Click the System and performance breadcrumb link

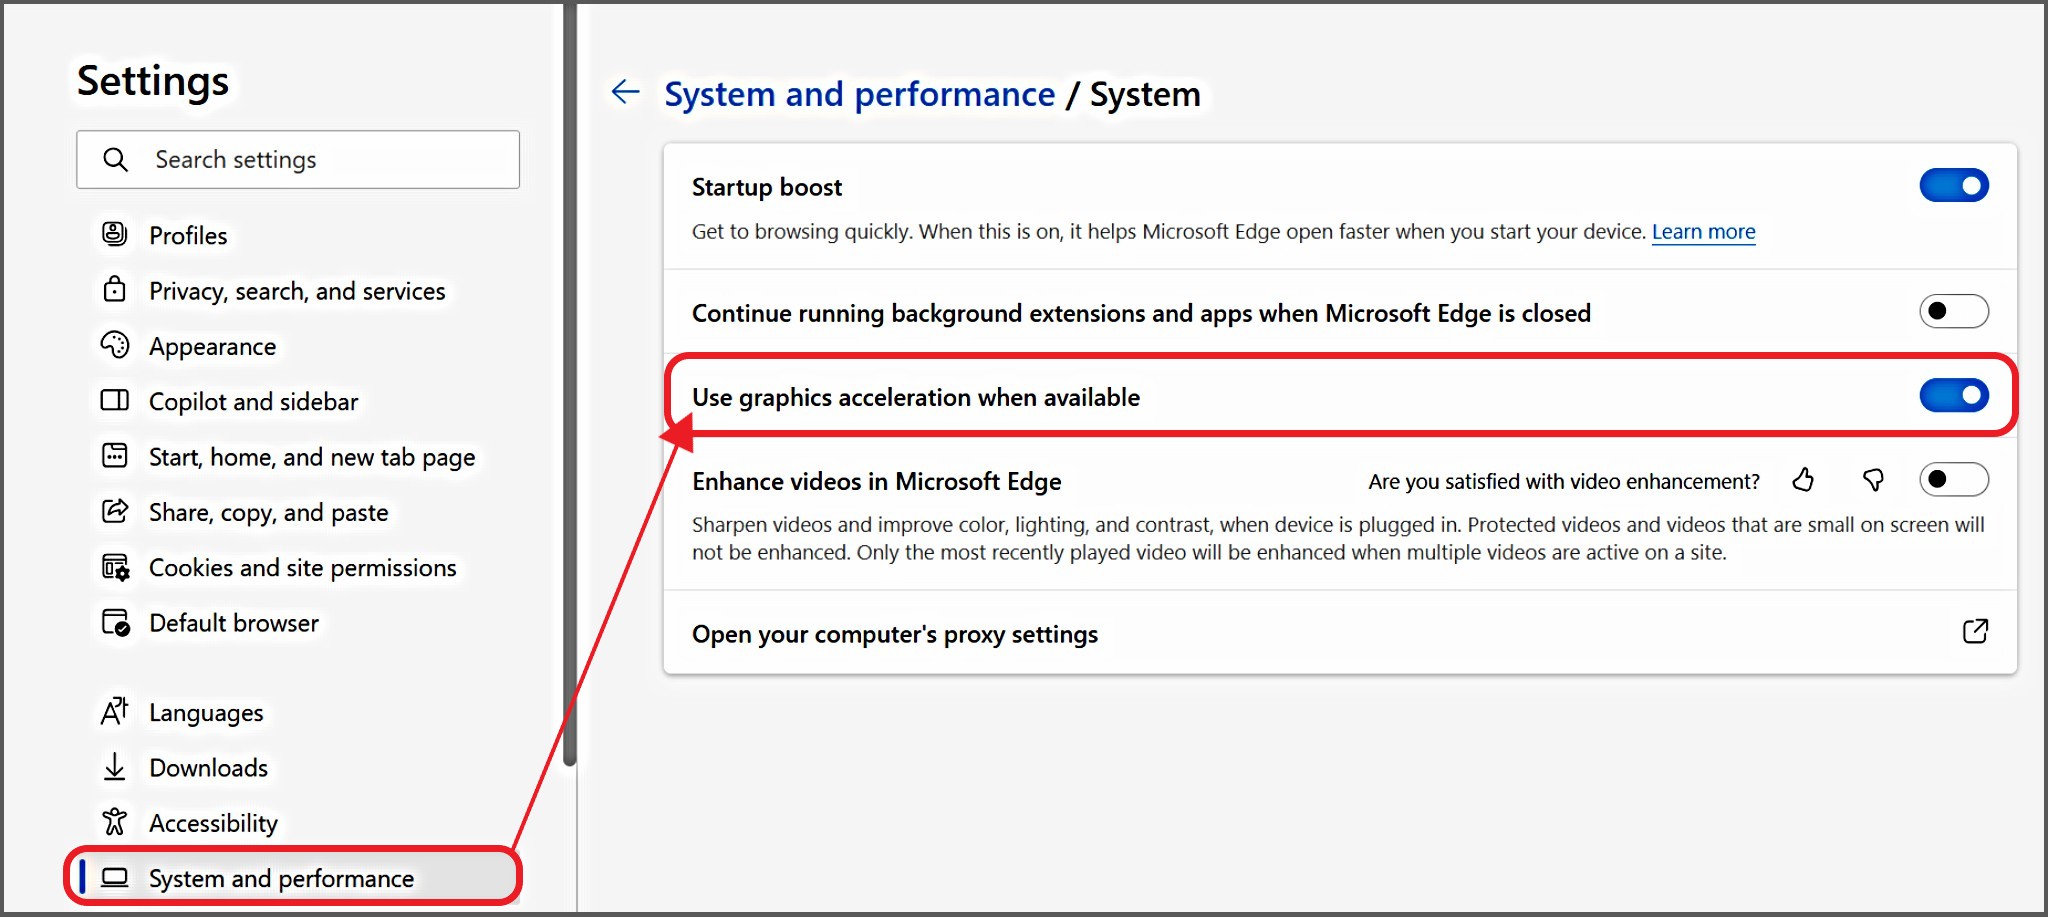click(x=859, y=94)
